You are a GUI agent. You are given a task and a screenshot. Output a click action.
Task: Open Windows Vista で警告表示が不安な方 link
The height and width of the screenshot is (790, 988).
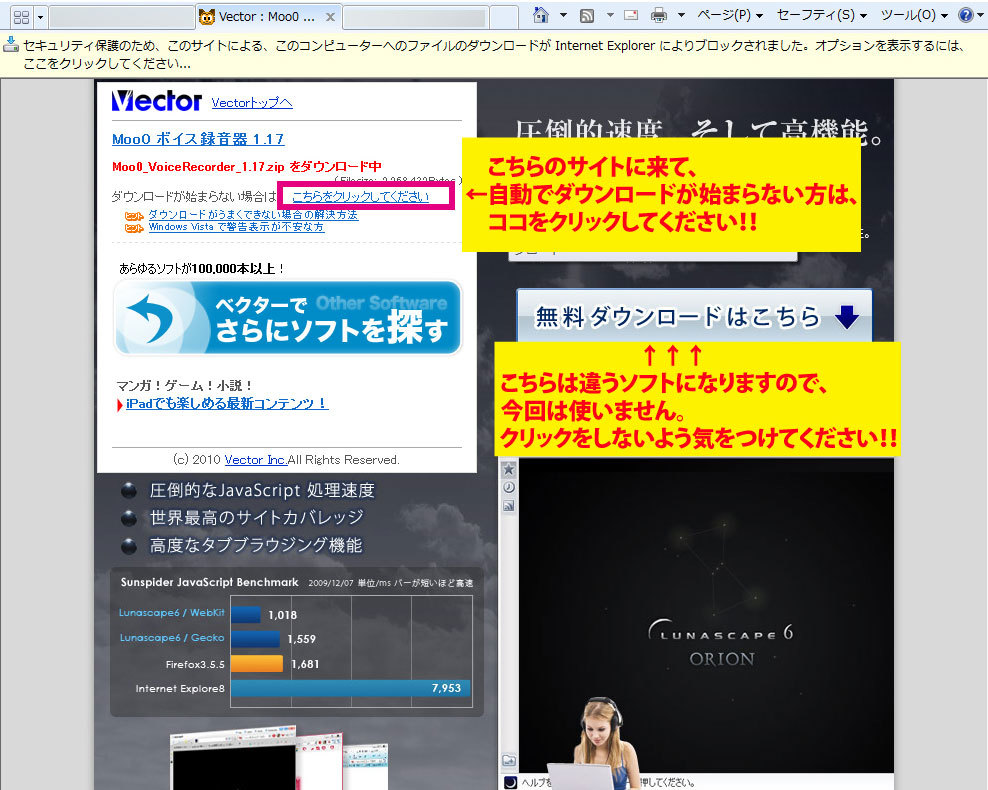coord(236,227)
